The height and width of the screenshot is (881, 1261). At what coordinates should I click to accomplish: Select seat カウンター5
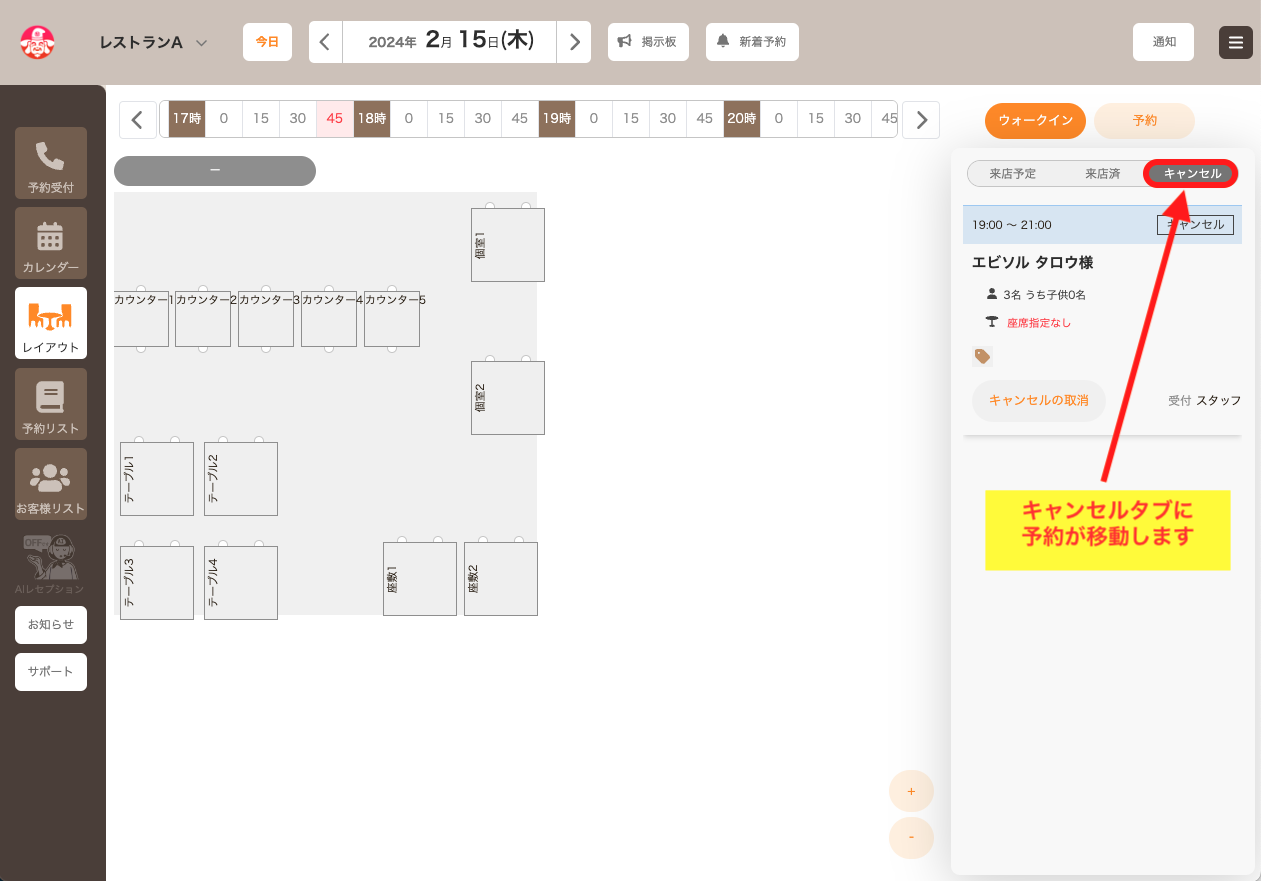click(x=392, y=319)
